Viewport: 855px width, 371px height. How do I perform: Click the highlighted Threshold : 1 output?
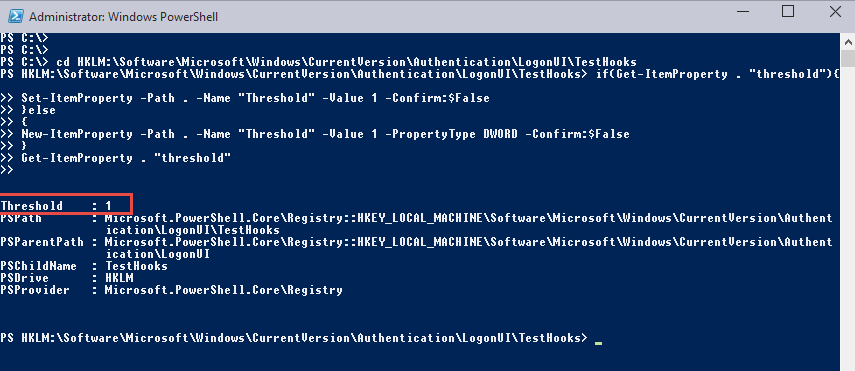tap(65, 205)
